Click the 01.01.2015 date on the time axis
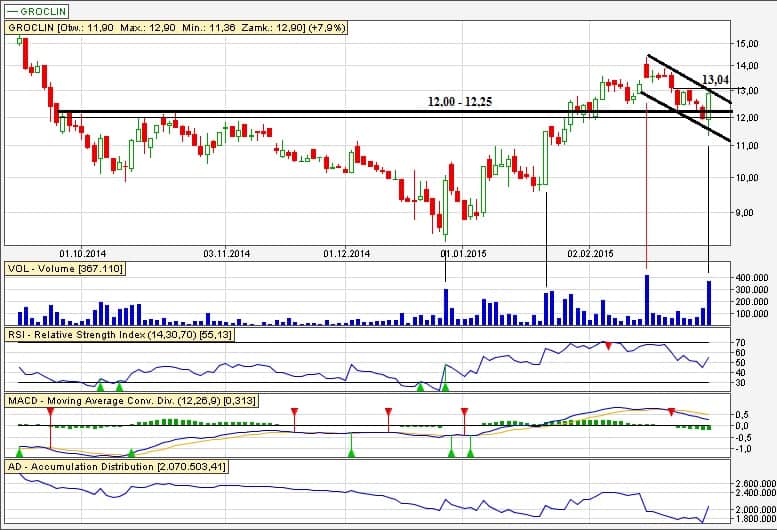 click(x=463, y=253)
